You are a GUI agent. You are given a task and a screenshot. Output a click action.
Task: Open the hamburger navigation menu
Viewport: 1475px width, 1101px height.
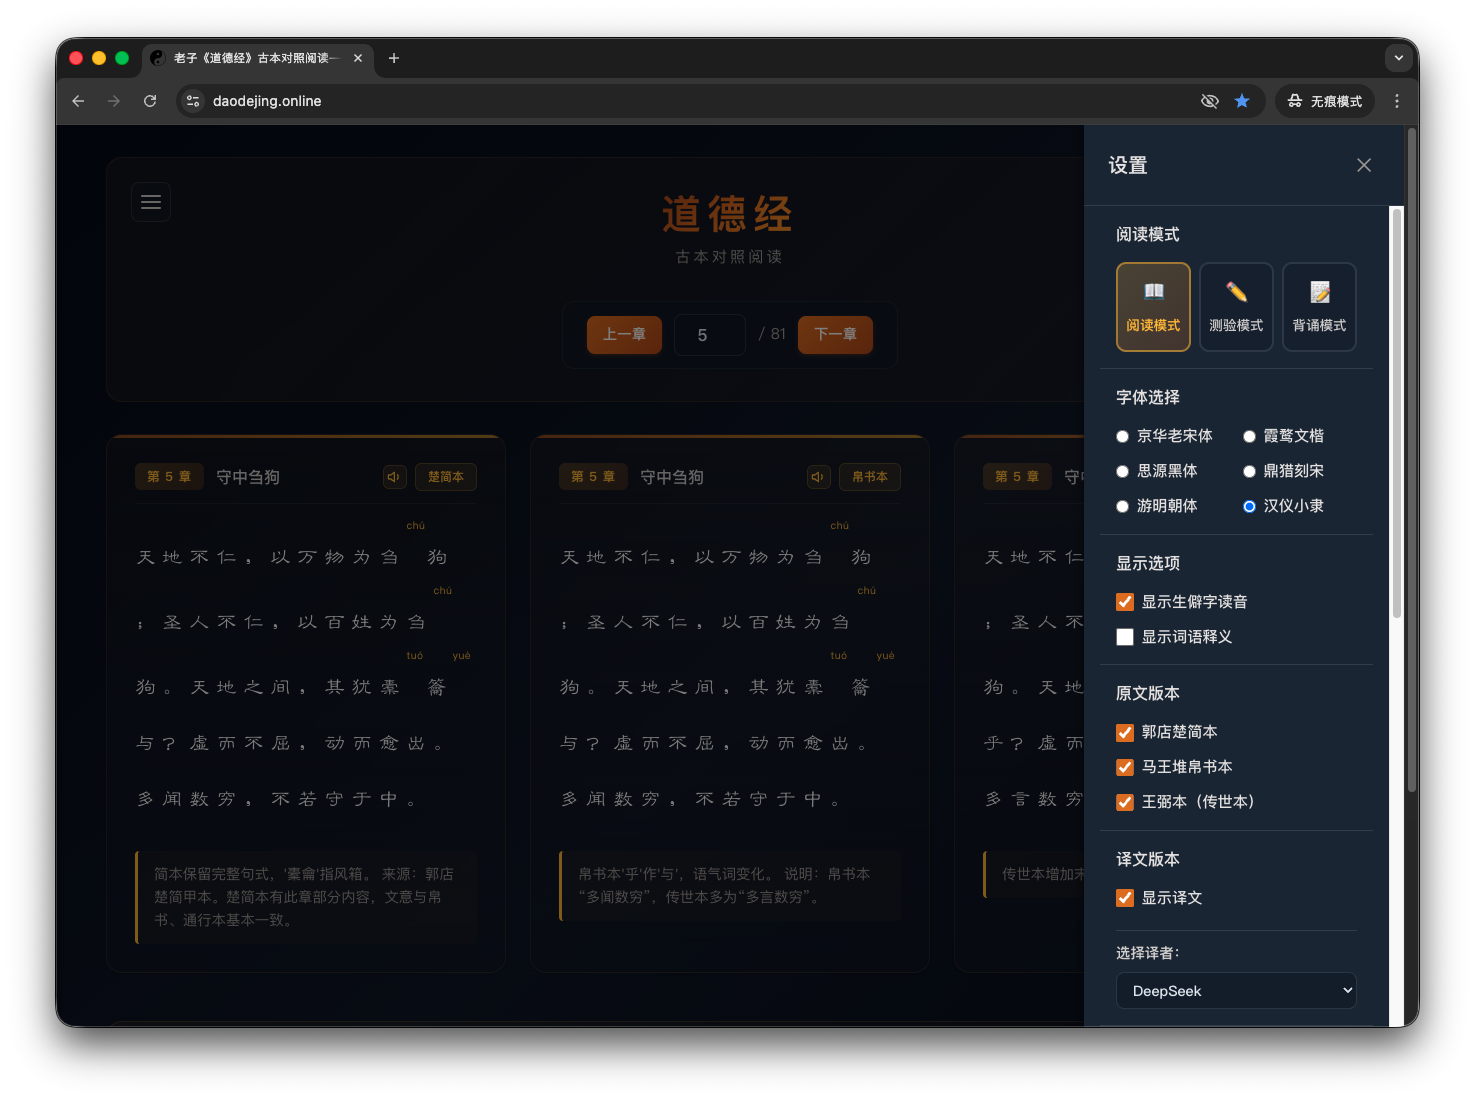pos(151,201)
